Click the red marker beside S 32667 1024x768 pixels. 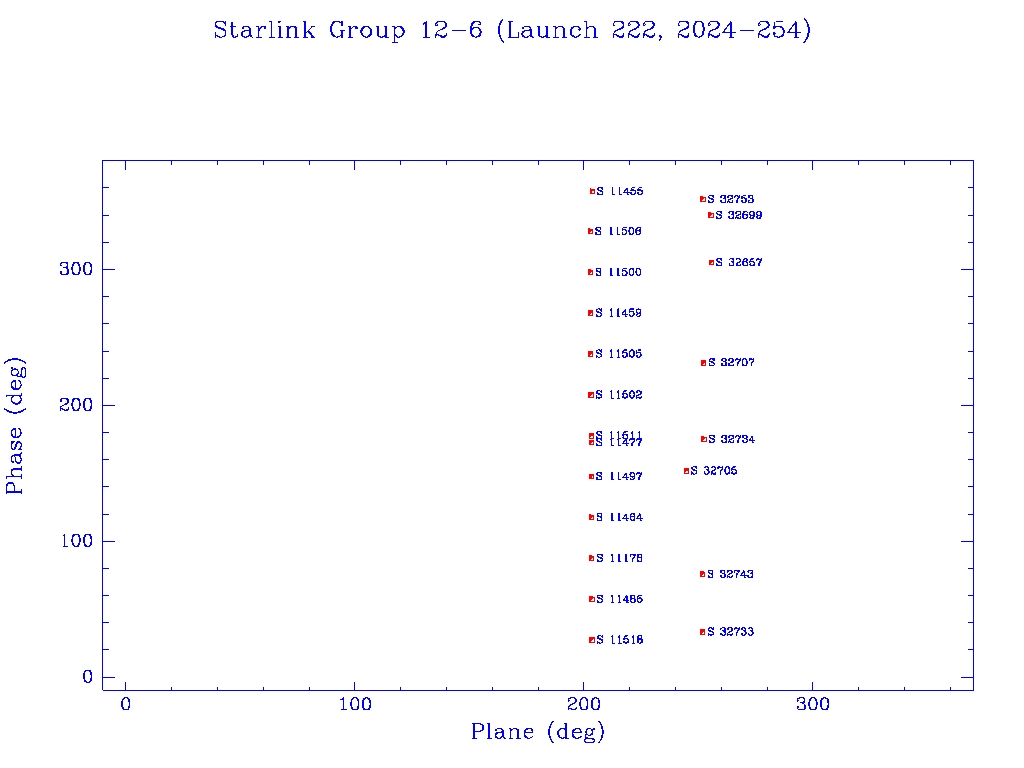[x=711, y=263]
